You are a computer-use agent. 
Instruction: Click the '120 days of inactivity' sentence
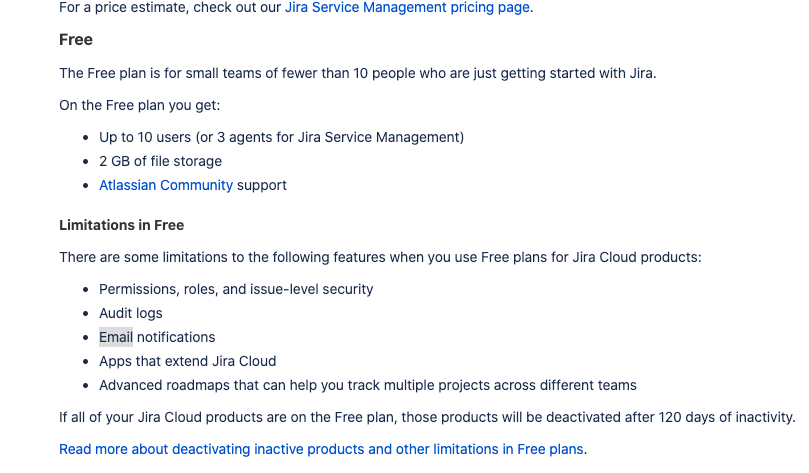tap(427, 417)
